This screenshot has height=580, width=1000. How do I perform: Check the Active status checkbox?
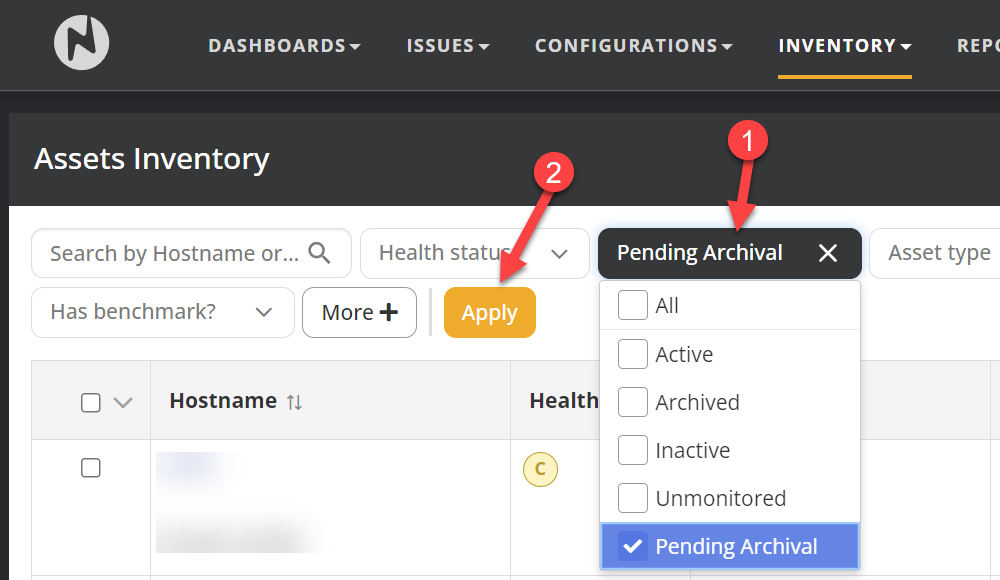pos(633,354)
